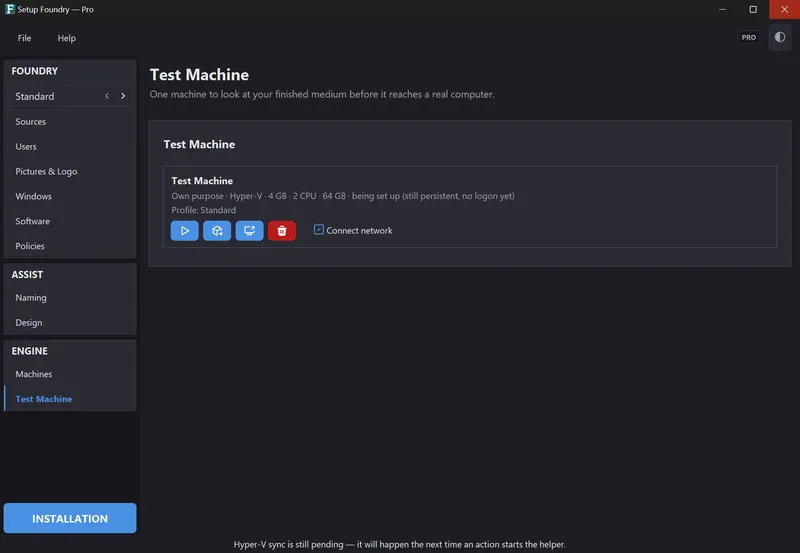Go to previous profile with left chevron
The width and height of the screenshot is (800, 553).
pyautogui.click(x=107, y=96)
